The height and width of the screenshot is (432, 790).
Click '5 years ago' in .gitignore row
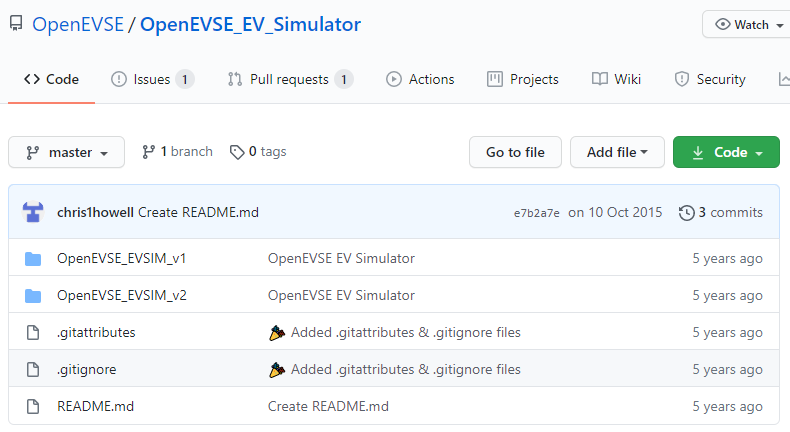click(727, 369)
